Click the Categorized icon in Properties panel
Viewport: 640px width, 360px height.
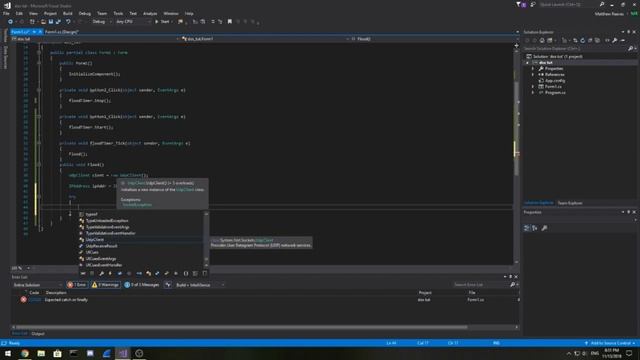527,228
